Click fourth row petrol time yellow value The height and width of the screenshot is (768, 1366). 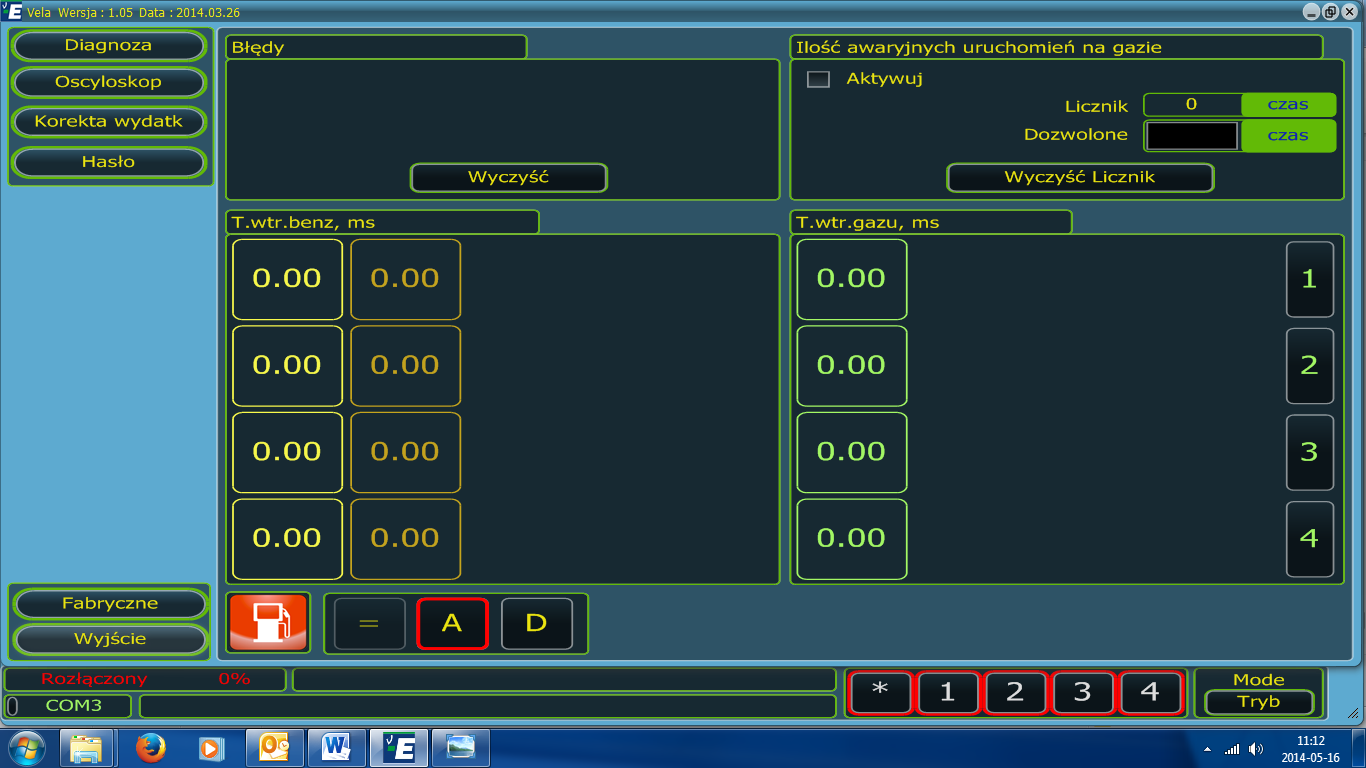(287, 538)
